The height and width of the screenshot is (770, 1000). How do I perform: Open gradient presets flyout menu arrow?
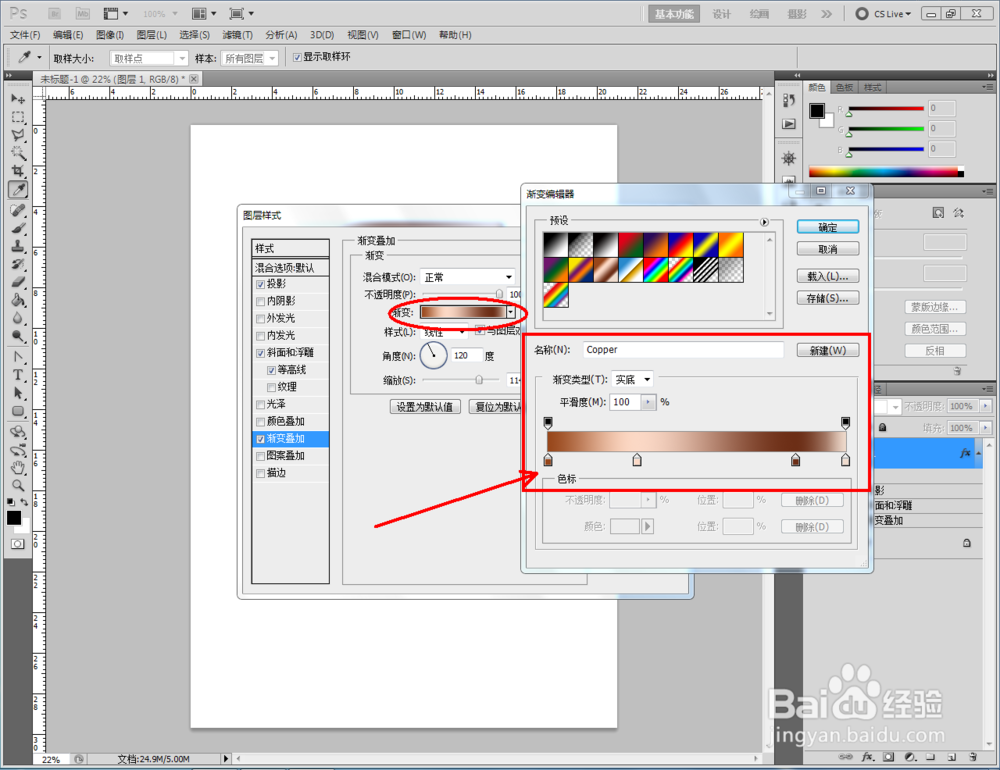(764, 222)
